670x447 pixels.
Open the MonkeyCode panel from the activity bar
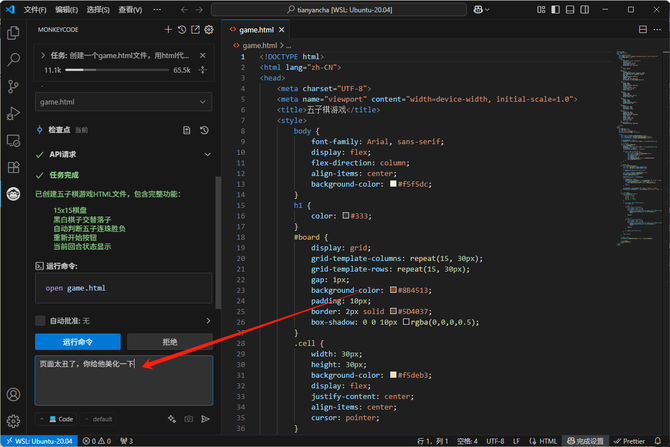14,194
